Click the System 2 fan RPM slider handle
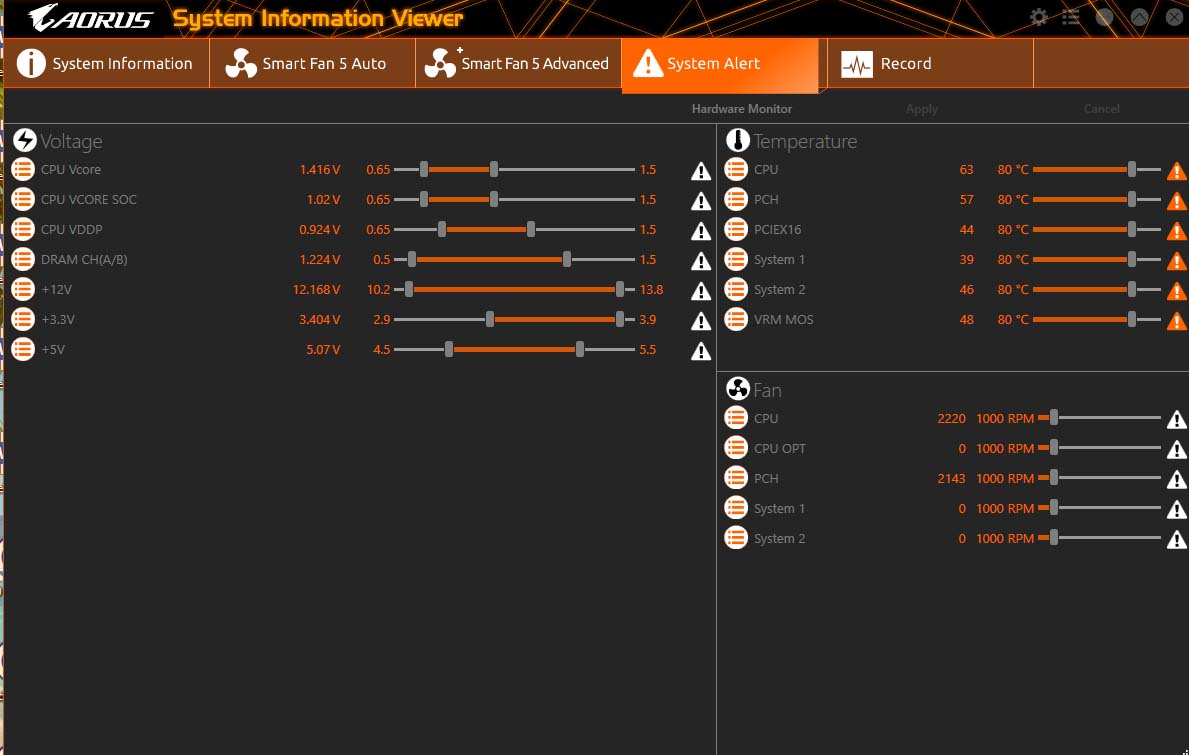This screenshot has width=1189, height=755. pos(1053,538)
